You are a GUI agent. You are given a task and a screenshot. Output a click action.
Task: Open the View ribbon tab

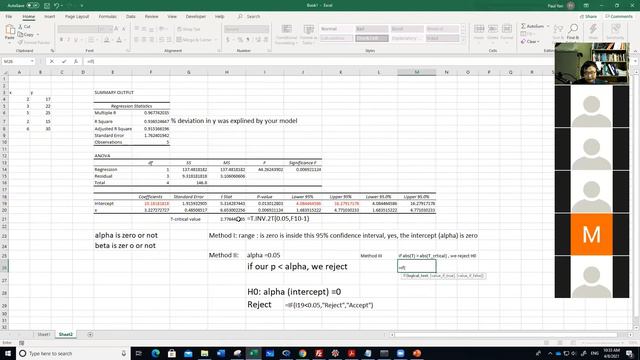172,17
